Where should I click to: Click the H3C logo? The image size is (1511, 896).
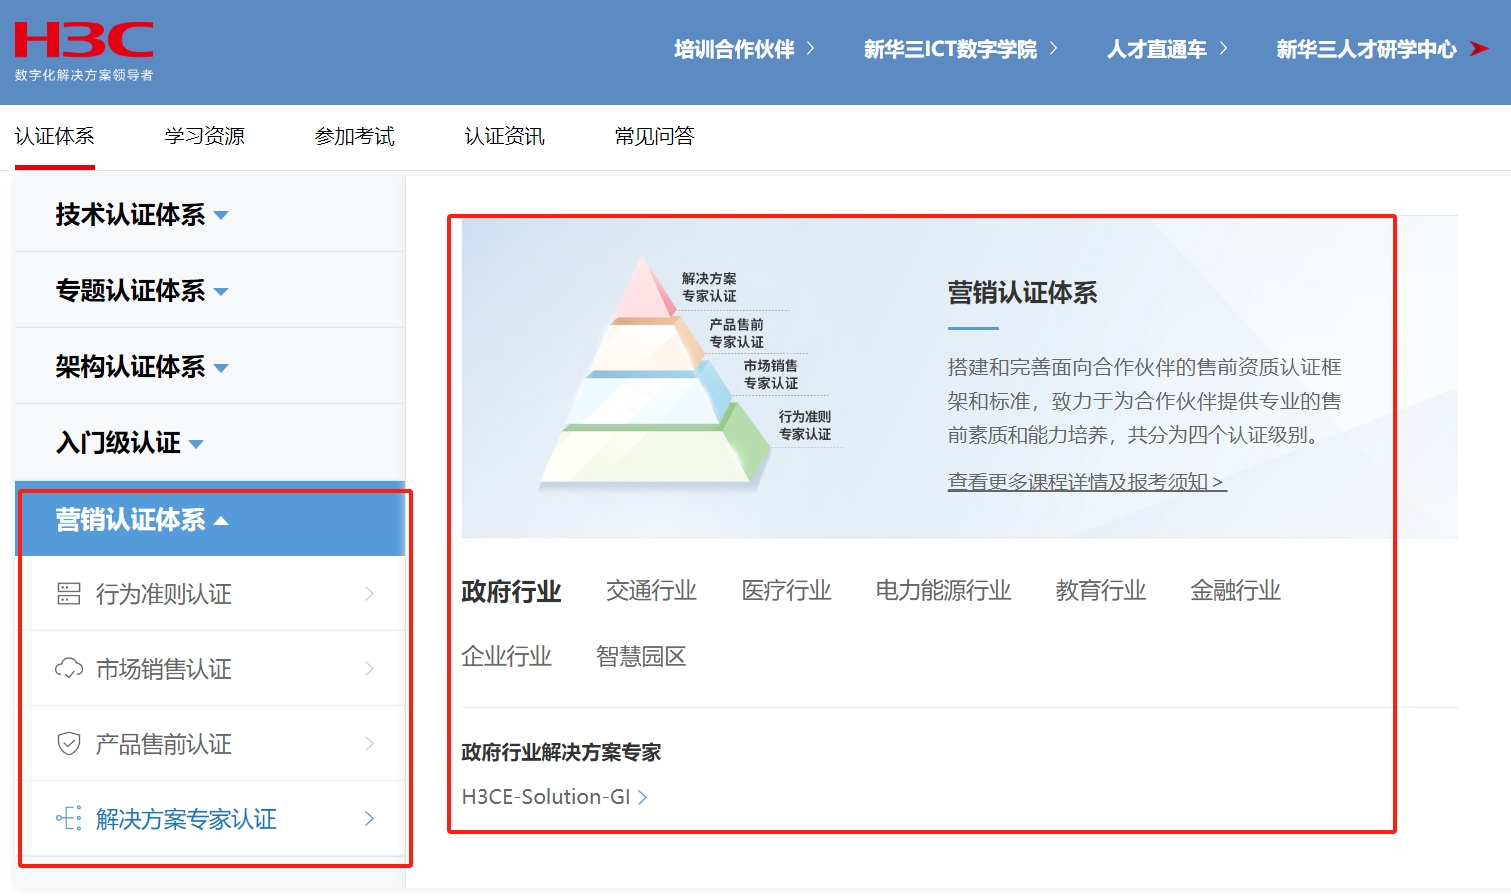84,50
